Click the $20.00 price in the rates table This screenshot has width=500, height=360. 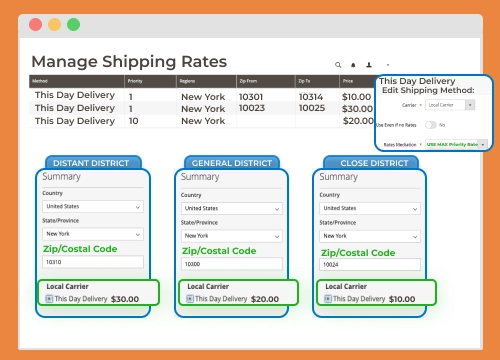[358, 121]
